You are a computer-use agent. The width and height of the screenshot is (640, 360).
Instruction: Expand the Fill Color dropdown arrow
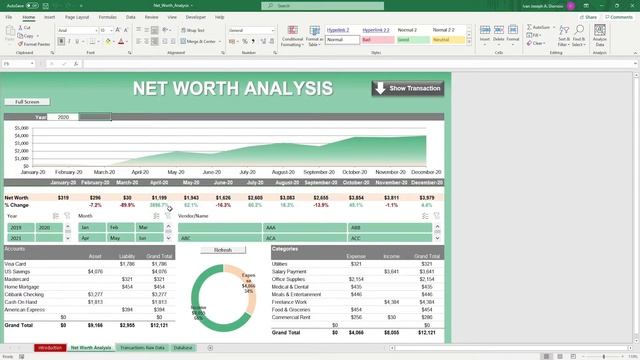[x=113, y=42]
